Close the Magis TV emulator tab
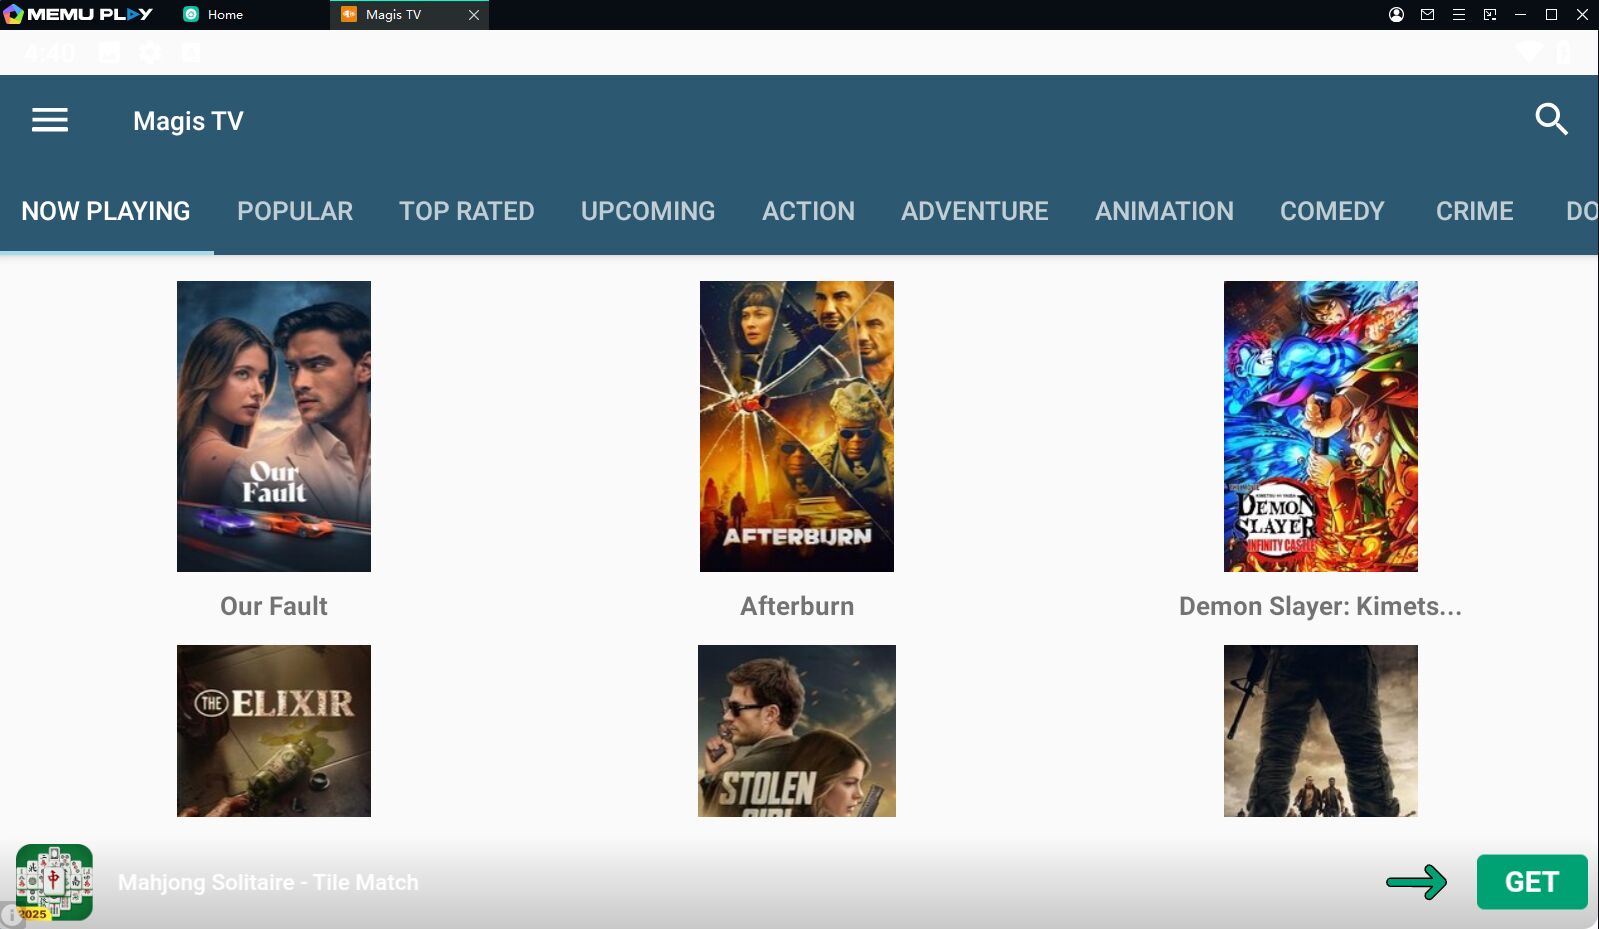 (x=474, y=15)
